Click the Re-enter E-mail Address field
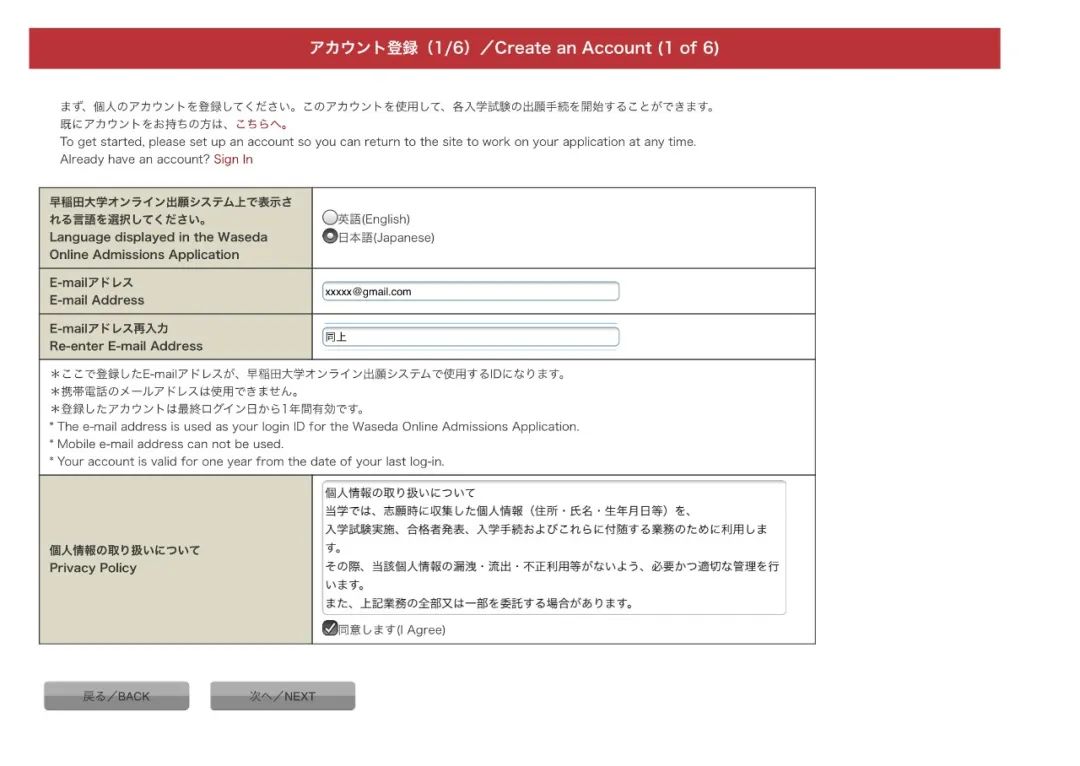The image size is (1080, 766). coord(470,337)
